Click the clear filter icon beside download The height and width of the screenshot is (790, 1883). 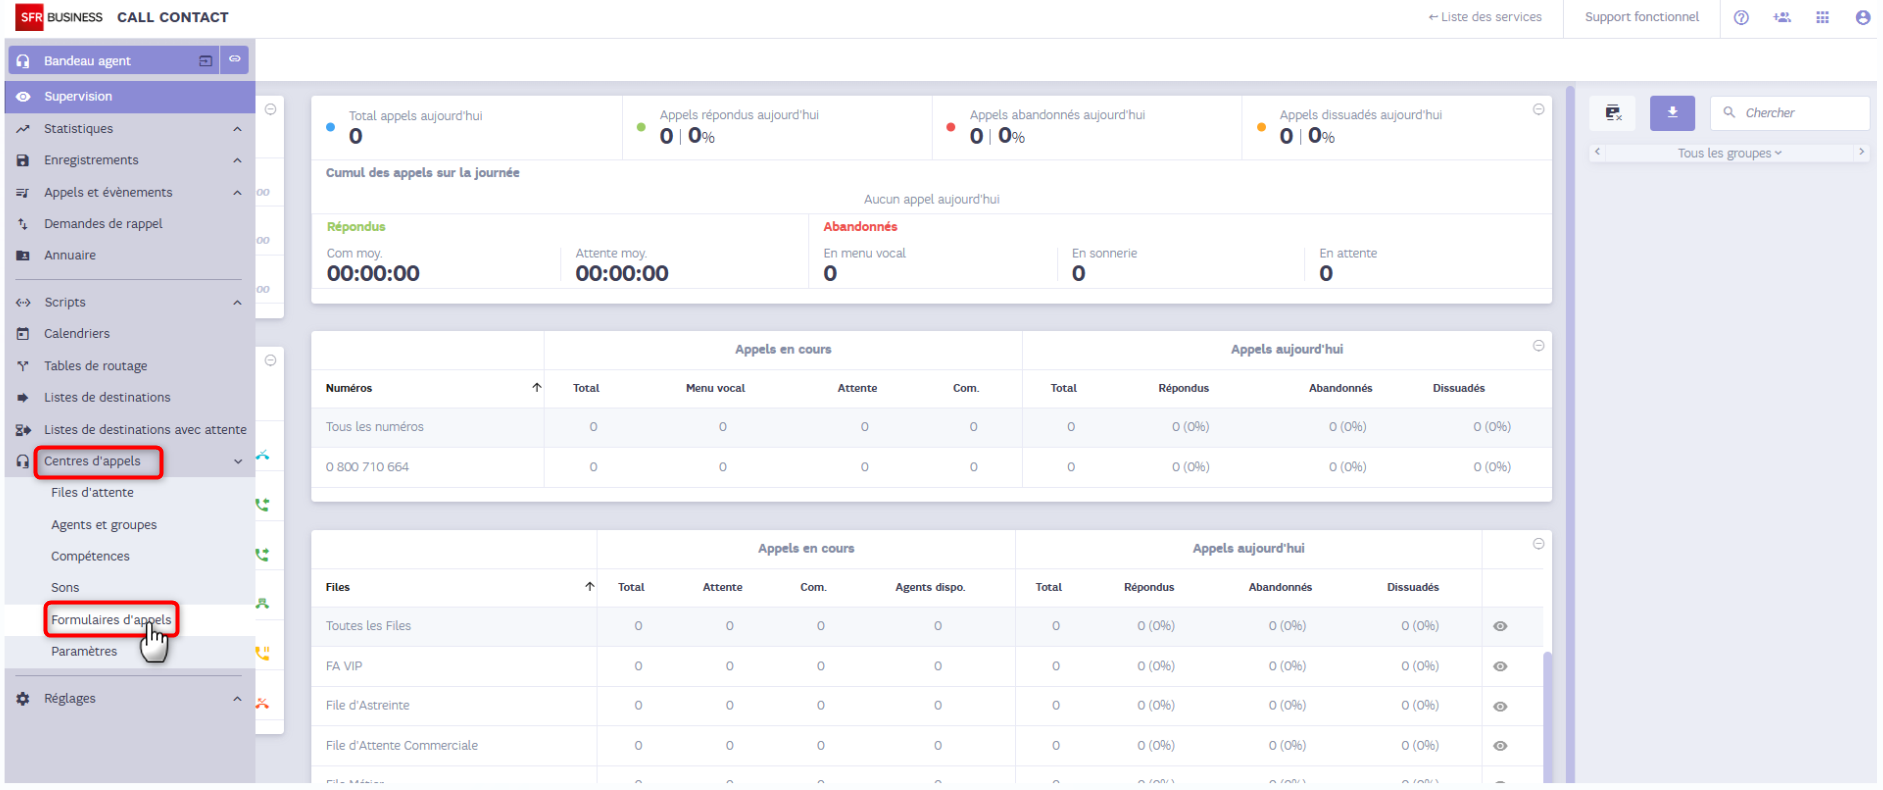click(1613, 113)
